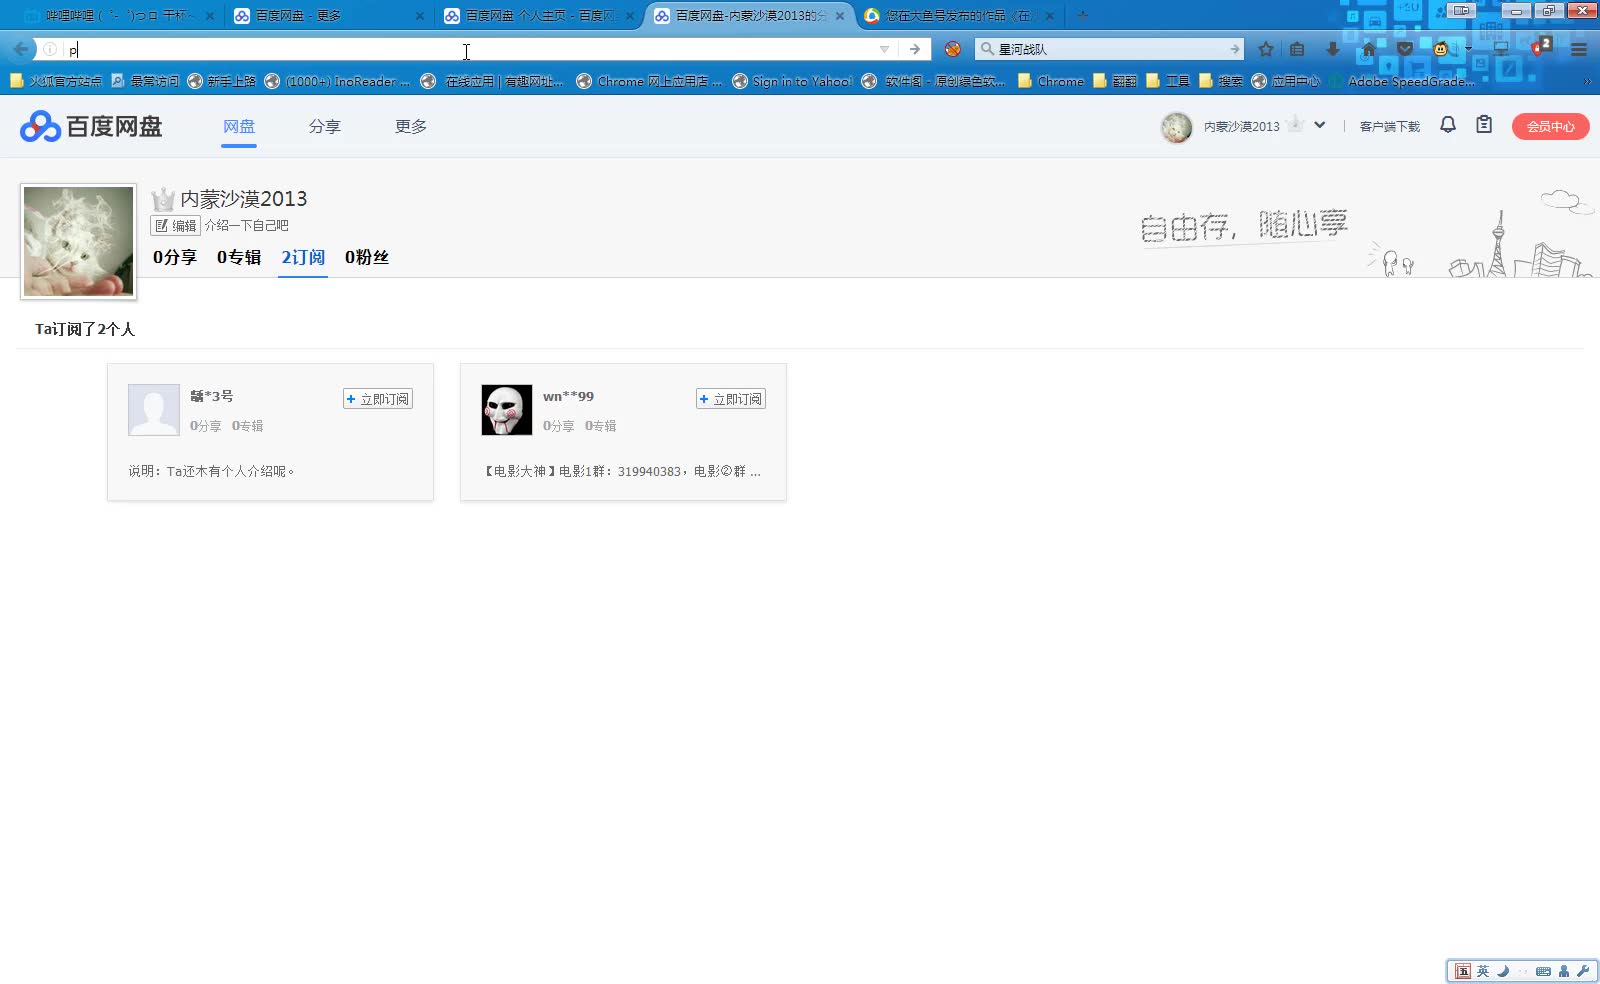Click the search field containing 星河战队
This screenshot has width=1600, height=984.
(x=1110, y=49)
